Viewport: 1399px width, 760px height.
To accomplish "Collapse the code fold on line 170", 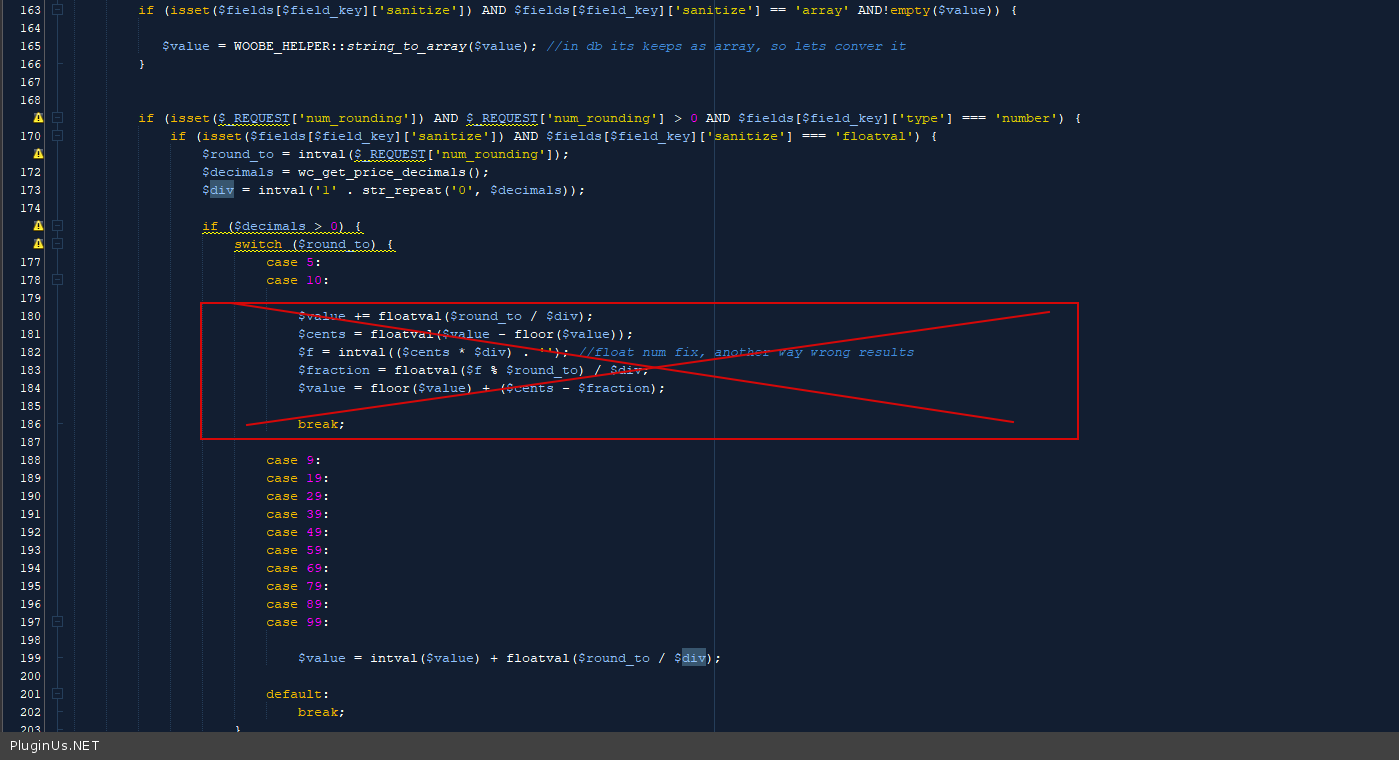I will (57, 136).
